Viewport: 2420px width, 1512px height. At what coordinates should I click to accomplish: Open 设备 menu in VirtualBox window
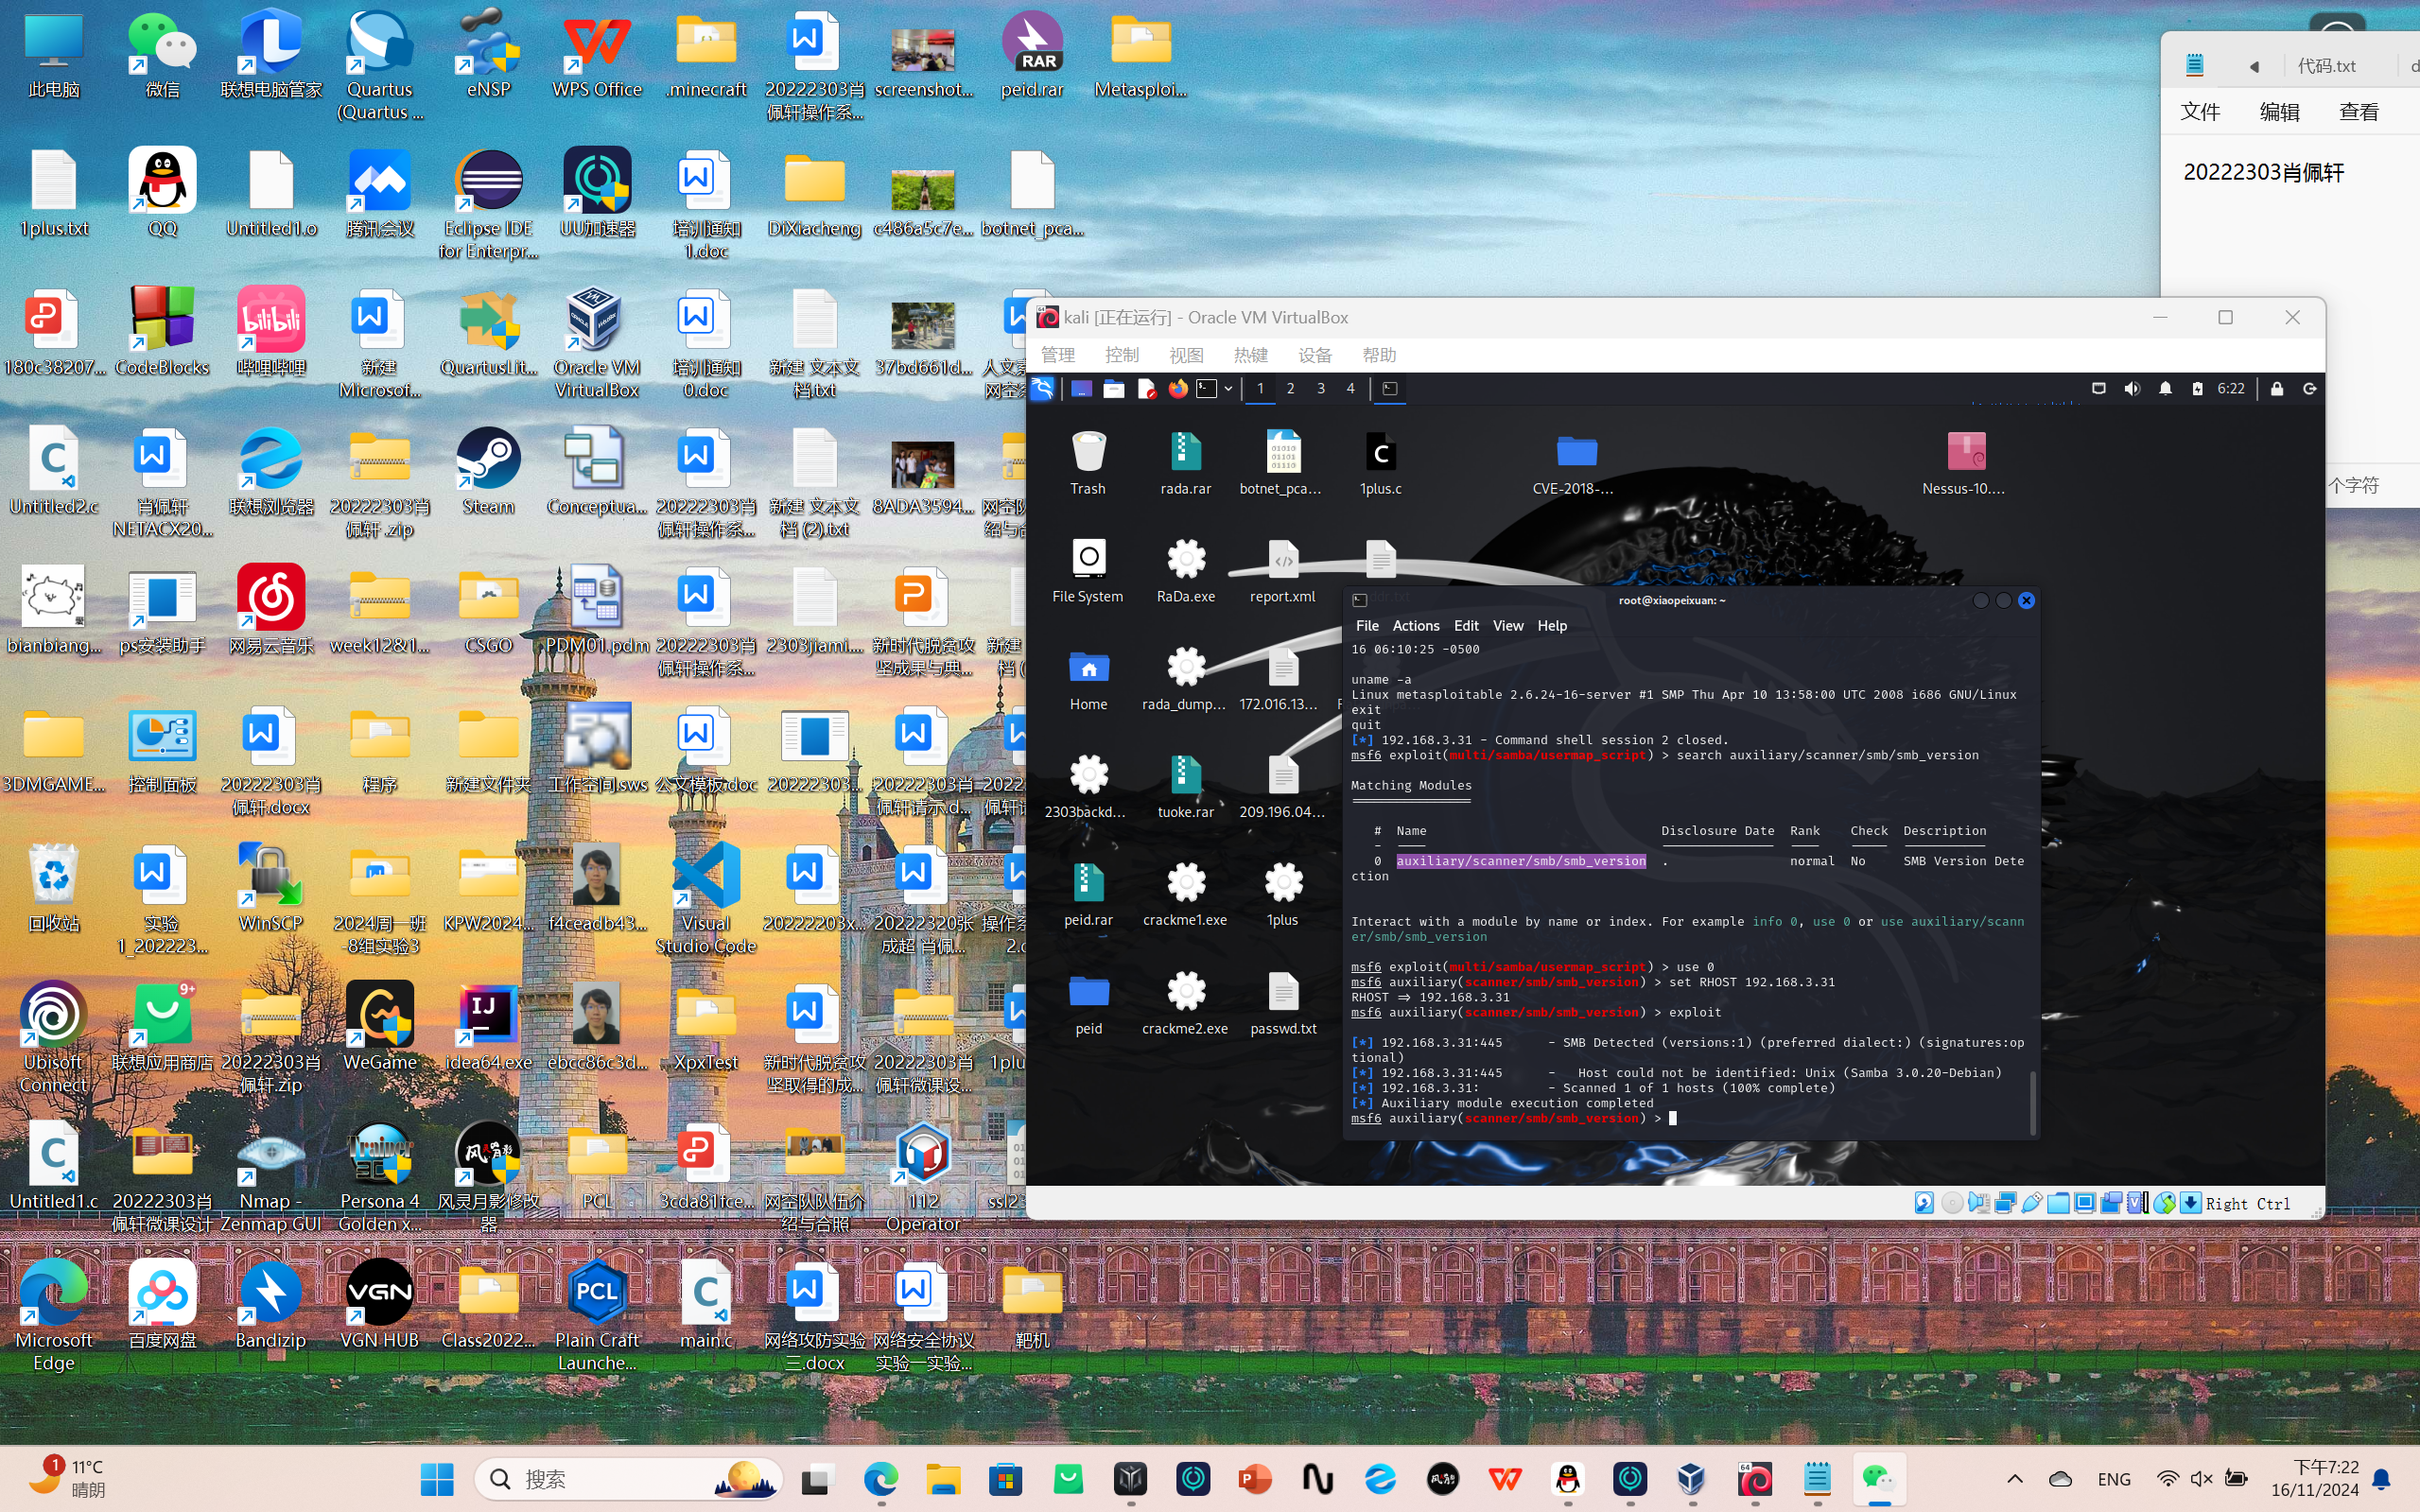pyautogui.click(x=1314, y=355)
